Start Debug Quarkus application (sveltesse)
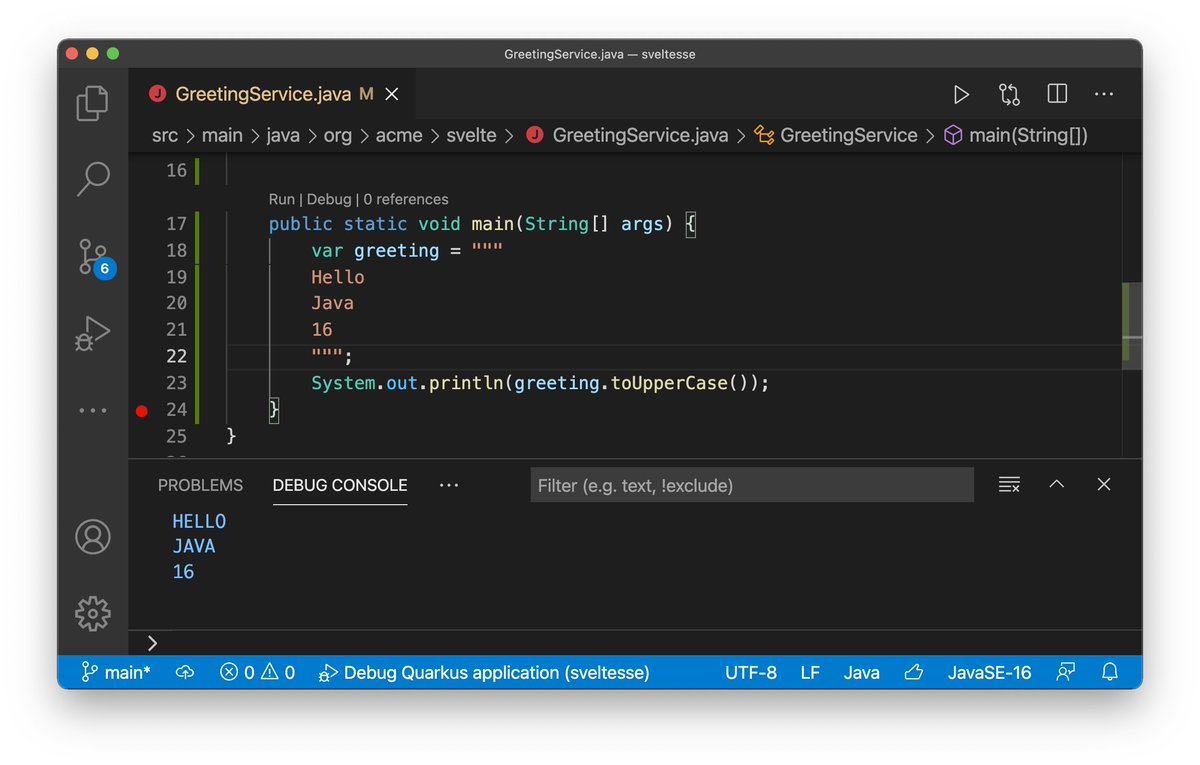Screen dimensions: 1200x765 (483, 672)
